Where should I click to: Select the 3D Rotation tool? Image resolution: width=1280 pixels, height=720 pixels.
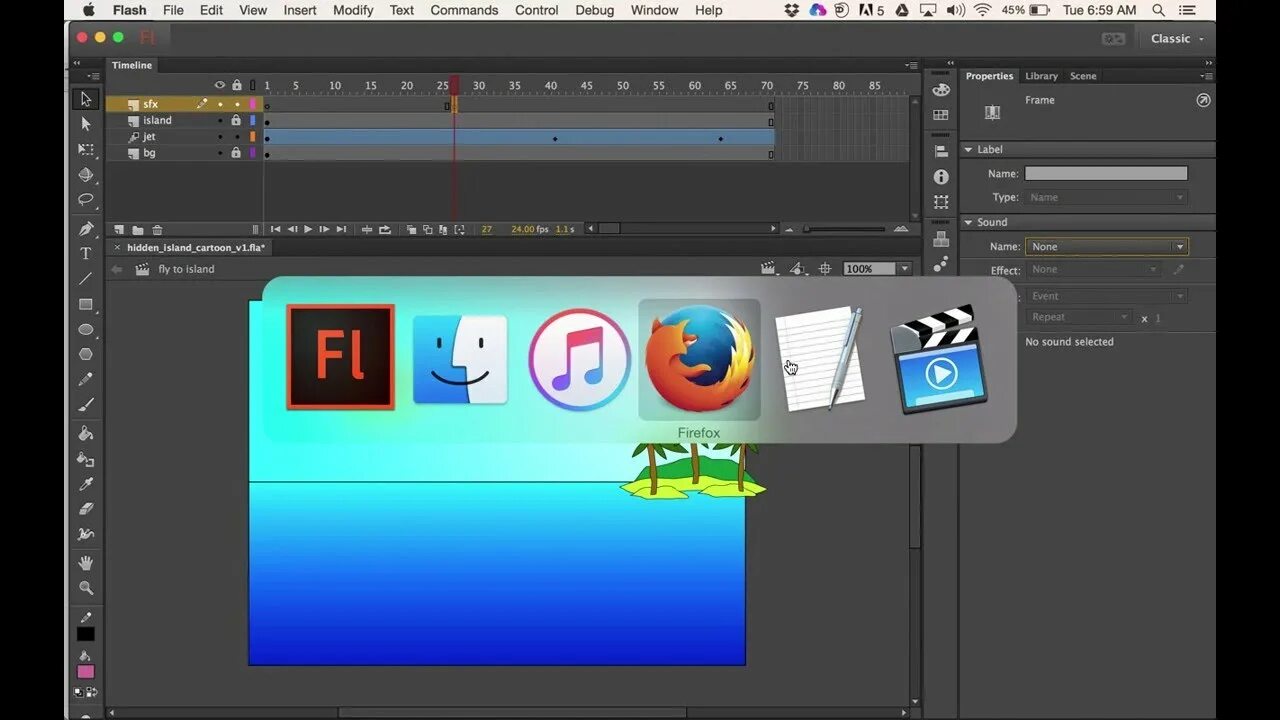(86, 175)
